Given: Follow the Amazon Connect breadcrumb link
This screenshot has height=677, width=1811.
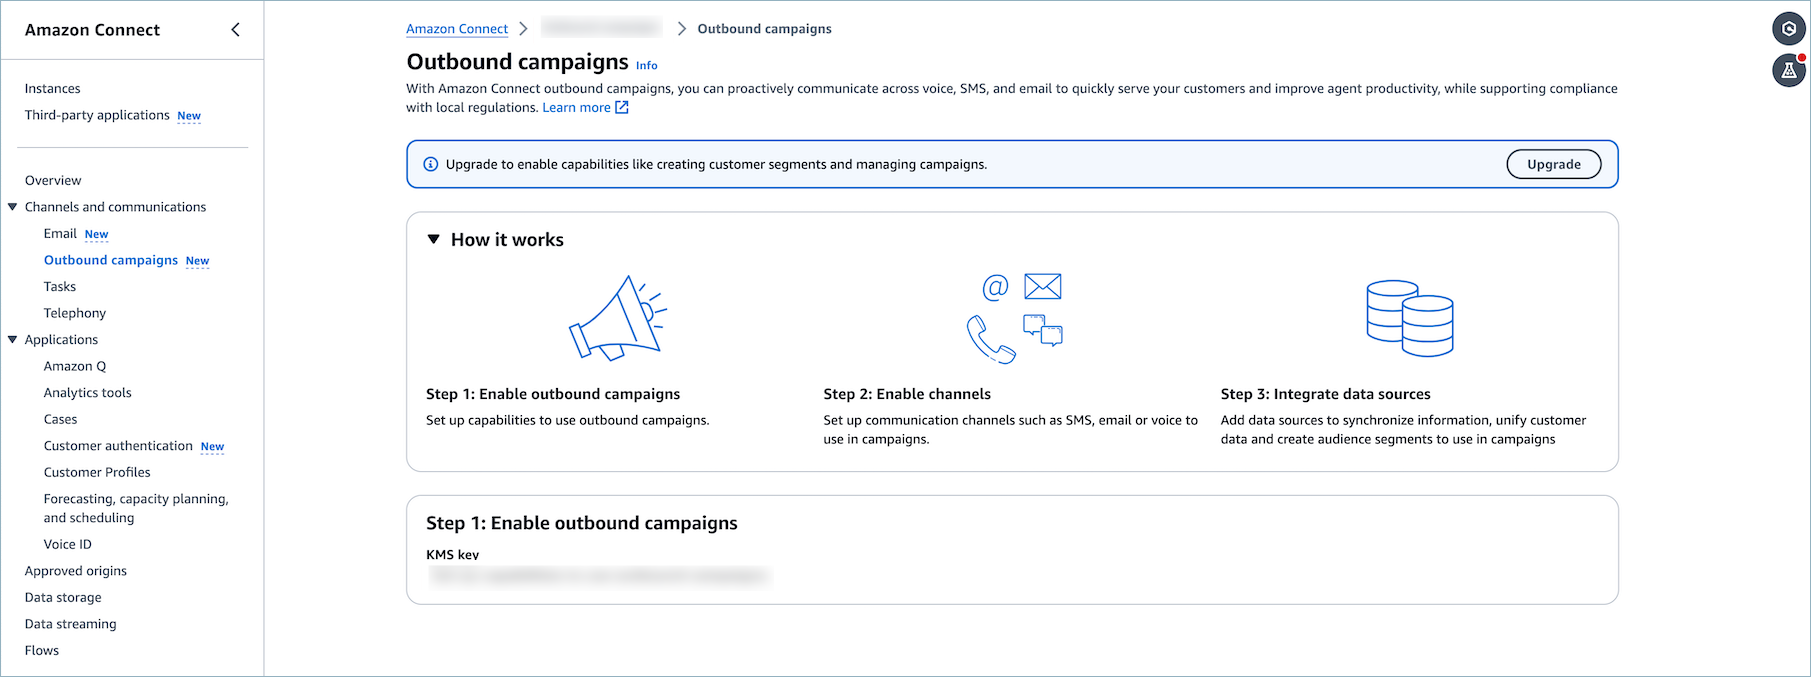Looking at the screenshot, I should (457, 29).
